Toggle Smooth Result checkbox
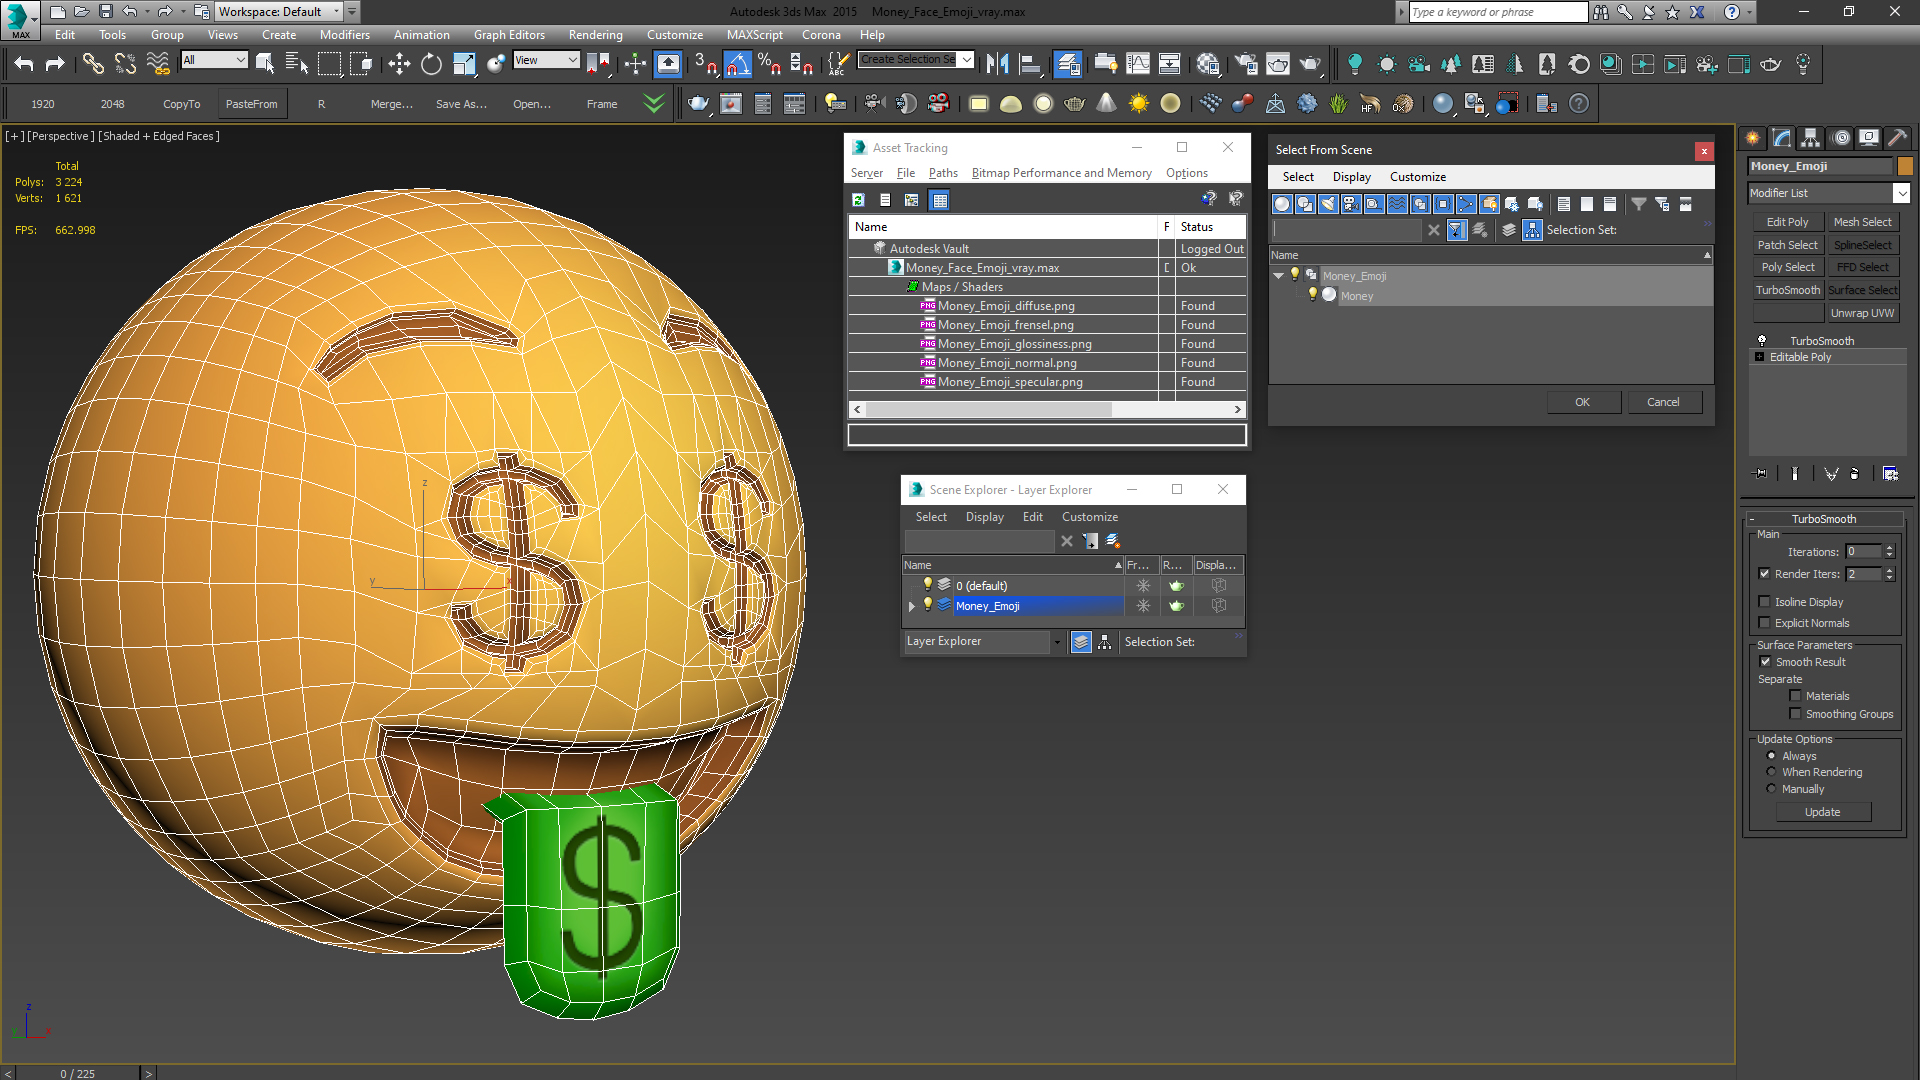Viewport: 1920px width, 1080px height. [1765, 662]
